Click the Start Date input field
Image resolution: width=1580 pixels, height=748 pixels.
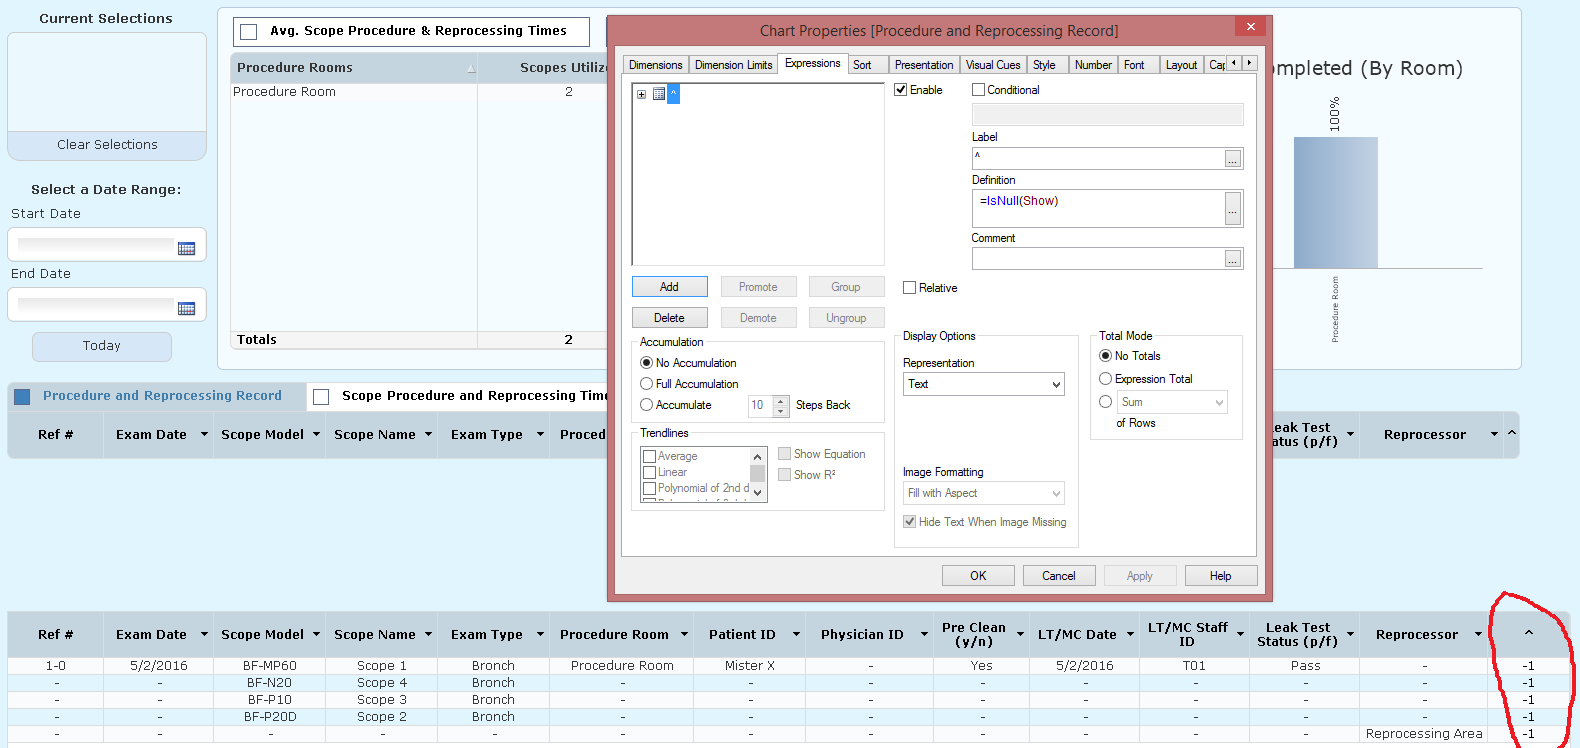(x=96, y=246)
